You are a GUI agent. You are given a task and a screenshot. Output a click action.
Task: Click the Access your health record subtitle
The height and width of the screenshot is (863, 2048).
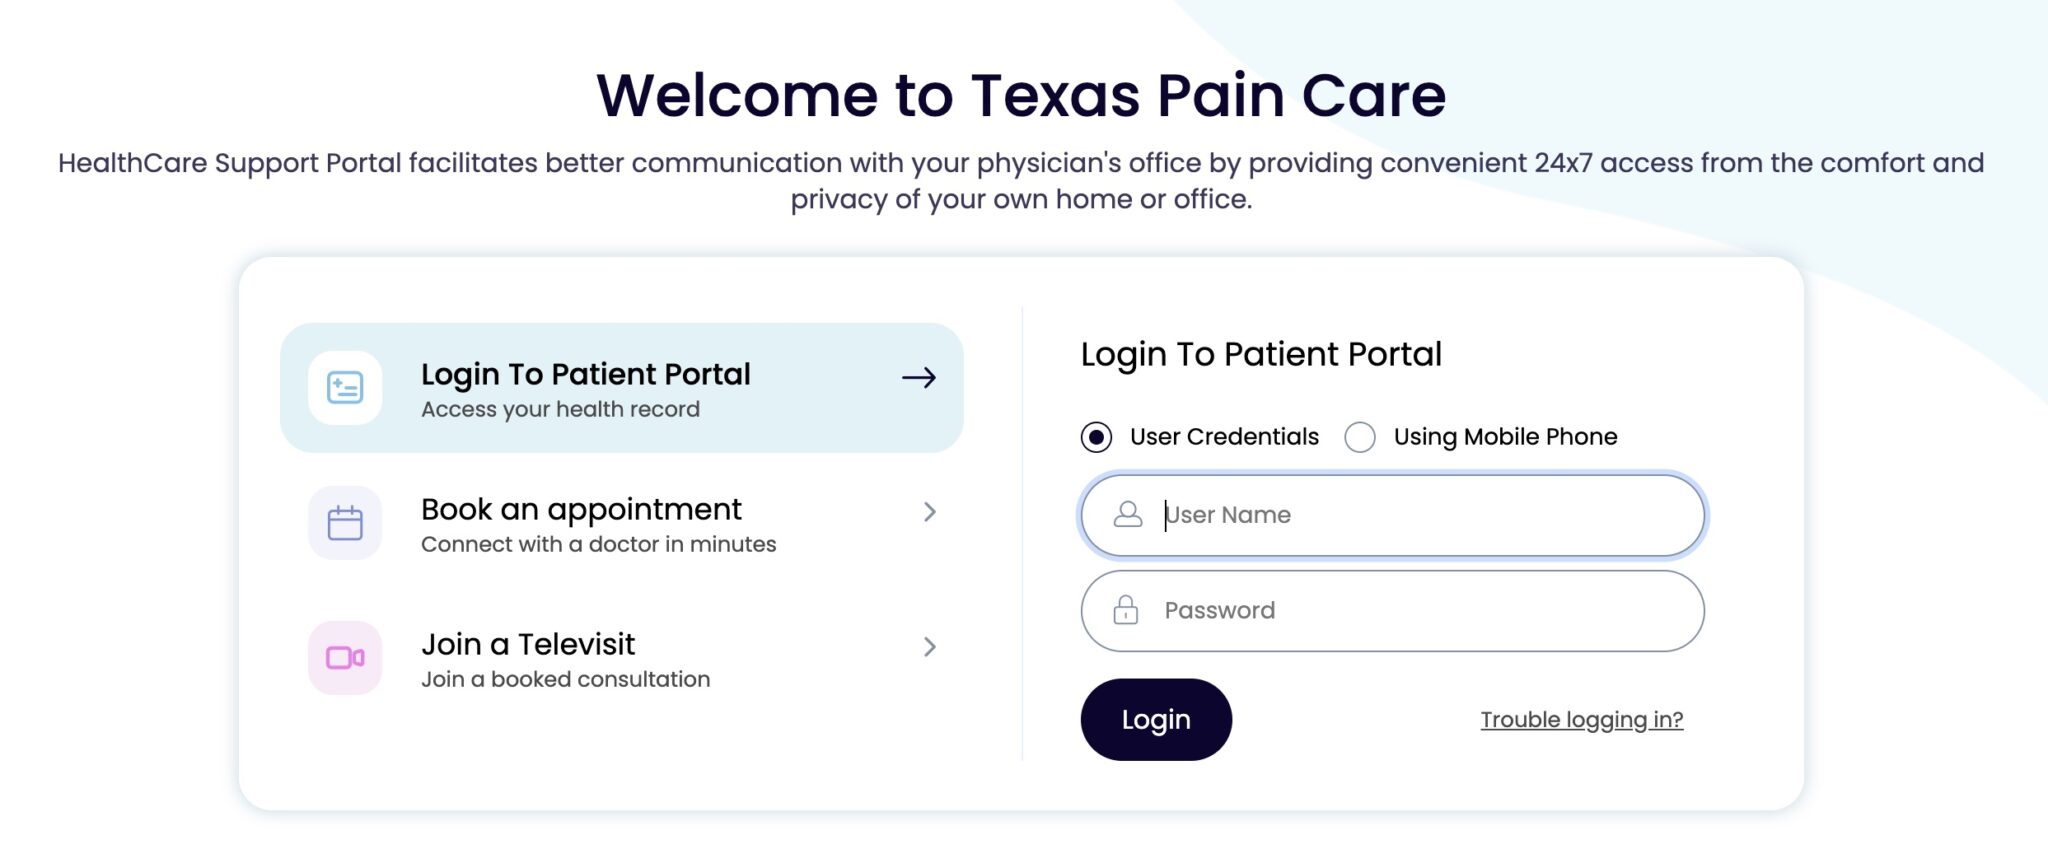coord(560,409)
